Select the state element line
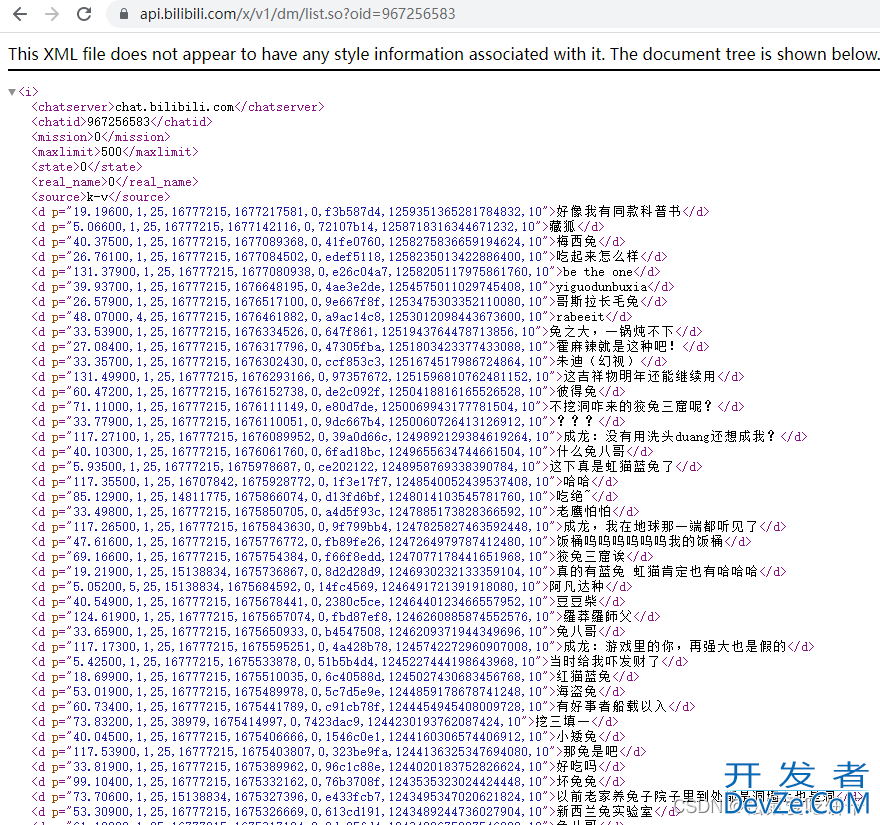Screen dimensions: 880x825 87,167
